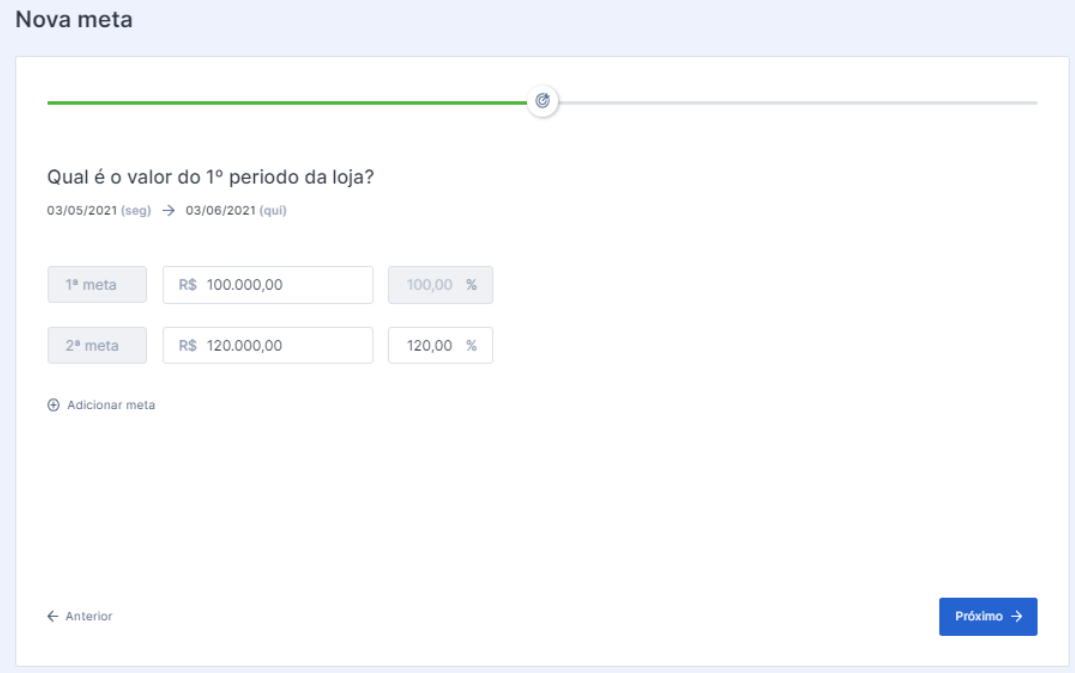Go to next step with the Próximo button
The height and width of the screenshot is (673, 1075).
click(987, 617)
